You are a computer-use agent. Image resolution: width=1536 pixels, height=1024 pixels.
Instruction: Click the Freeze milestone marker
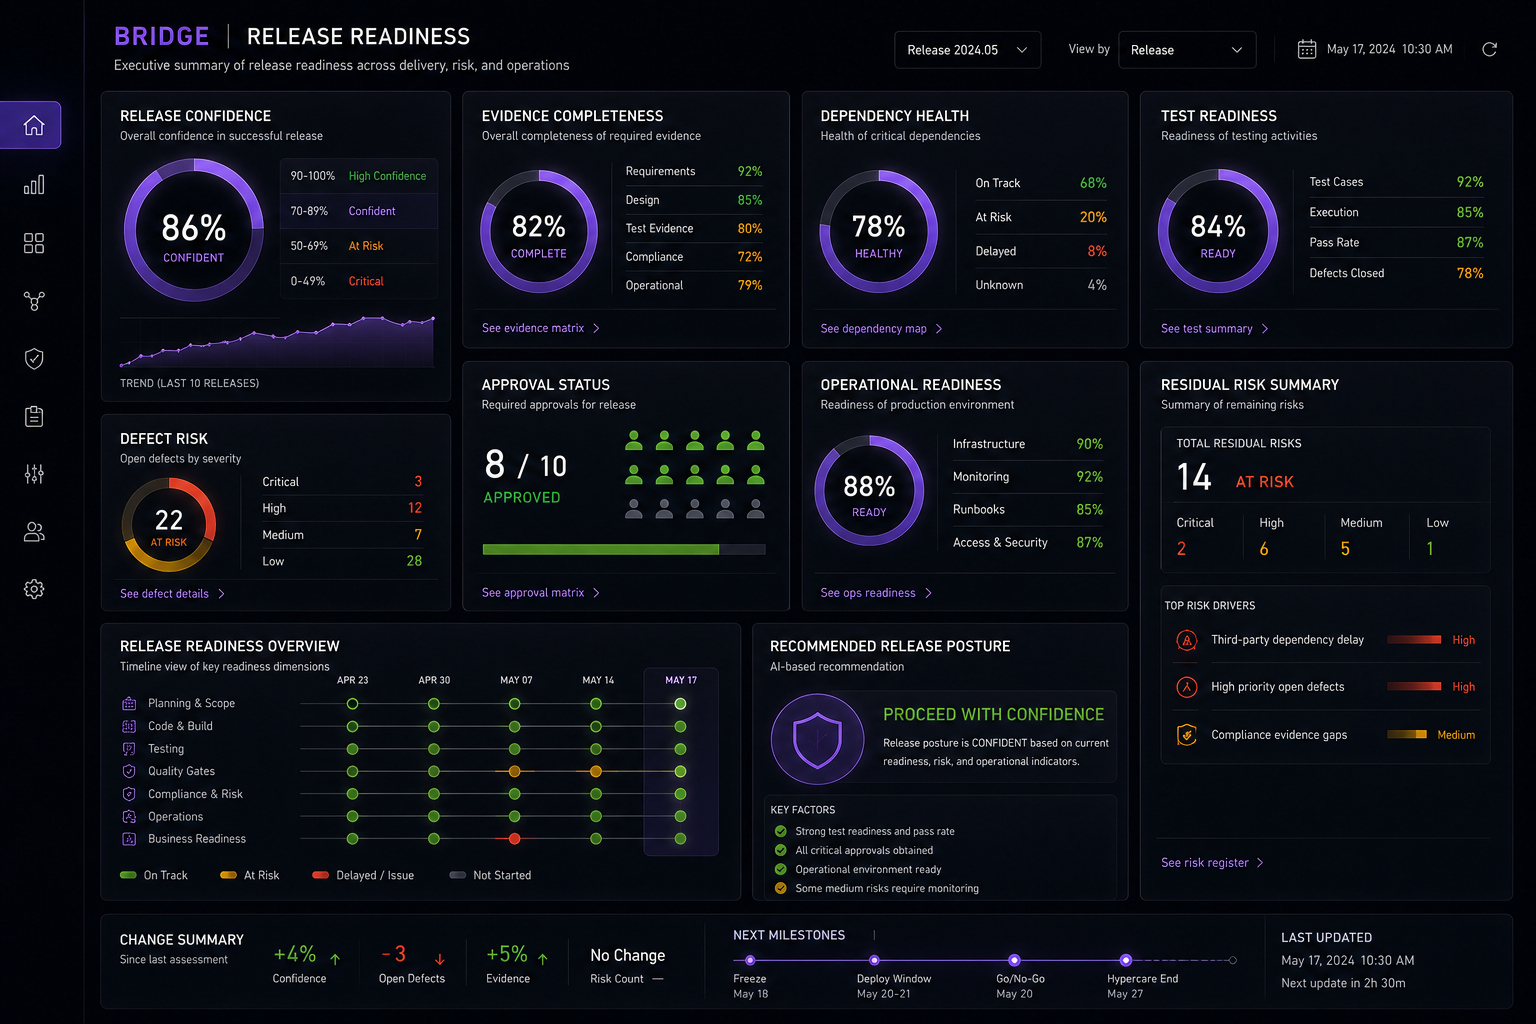tap(750, 961)
